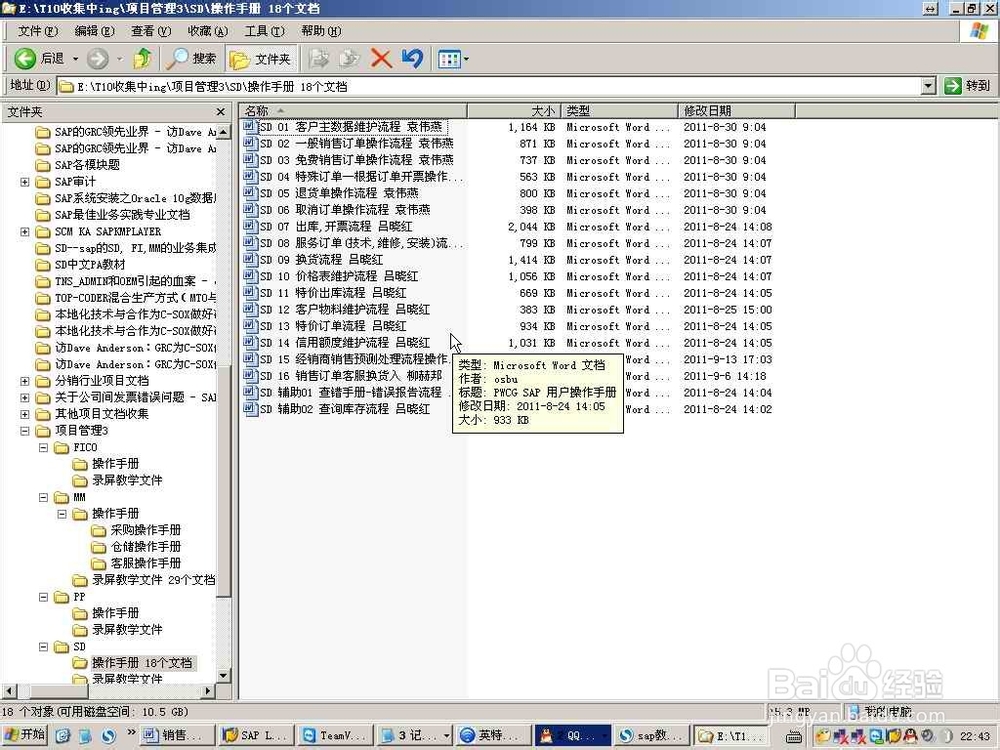Select Word icon of SD 16 销售订单客服换货入
This screenshot has width=1000, height=750.
coord(249,375)
